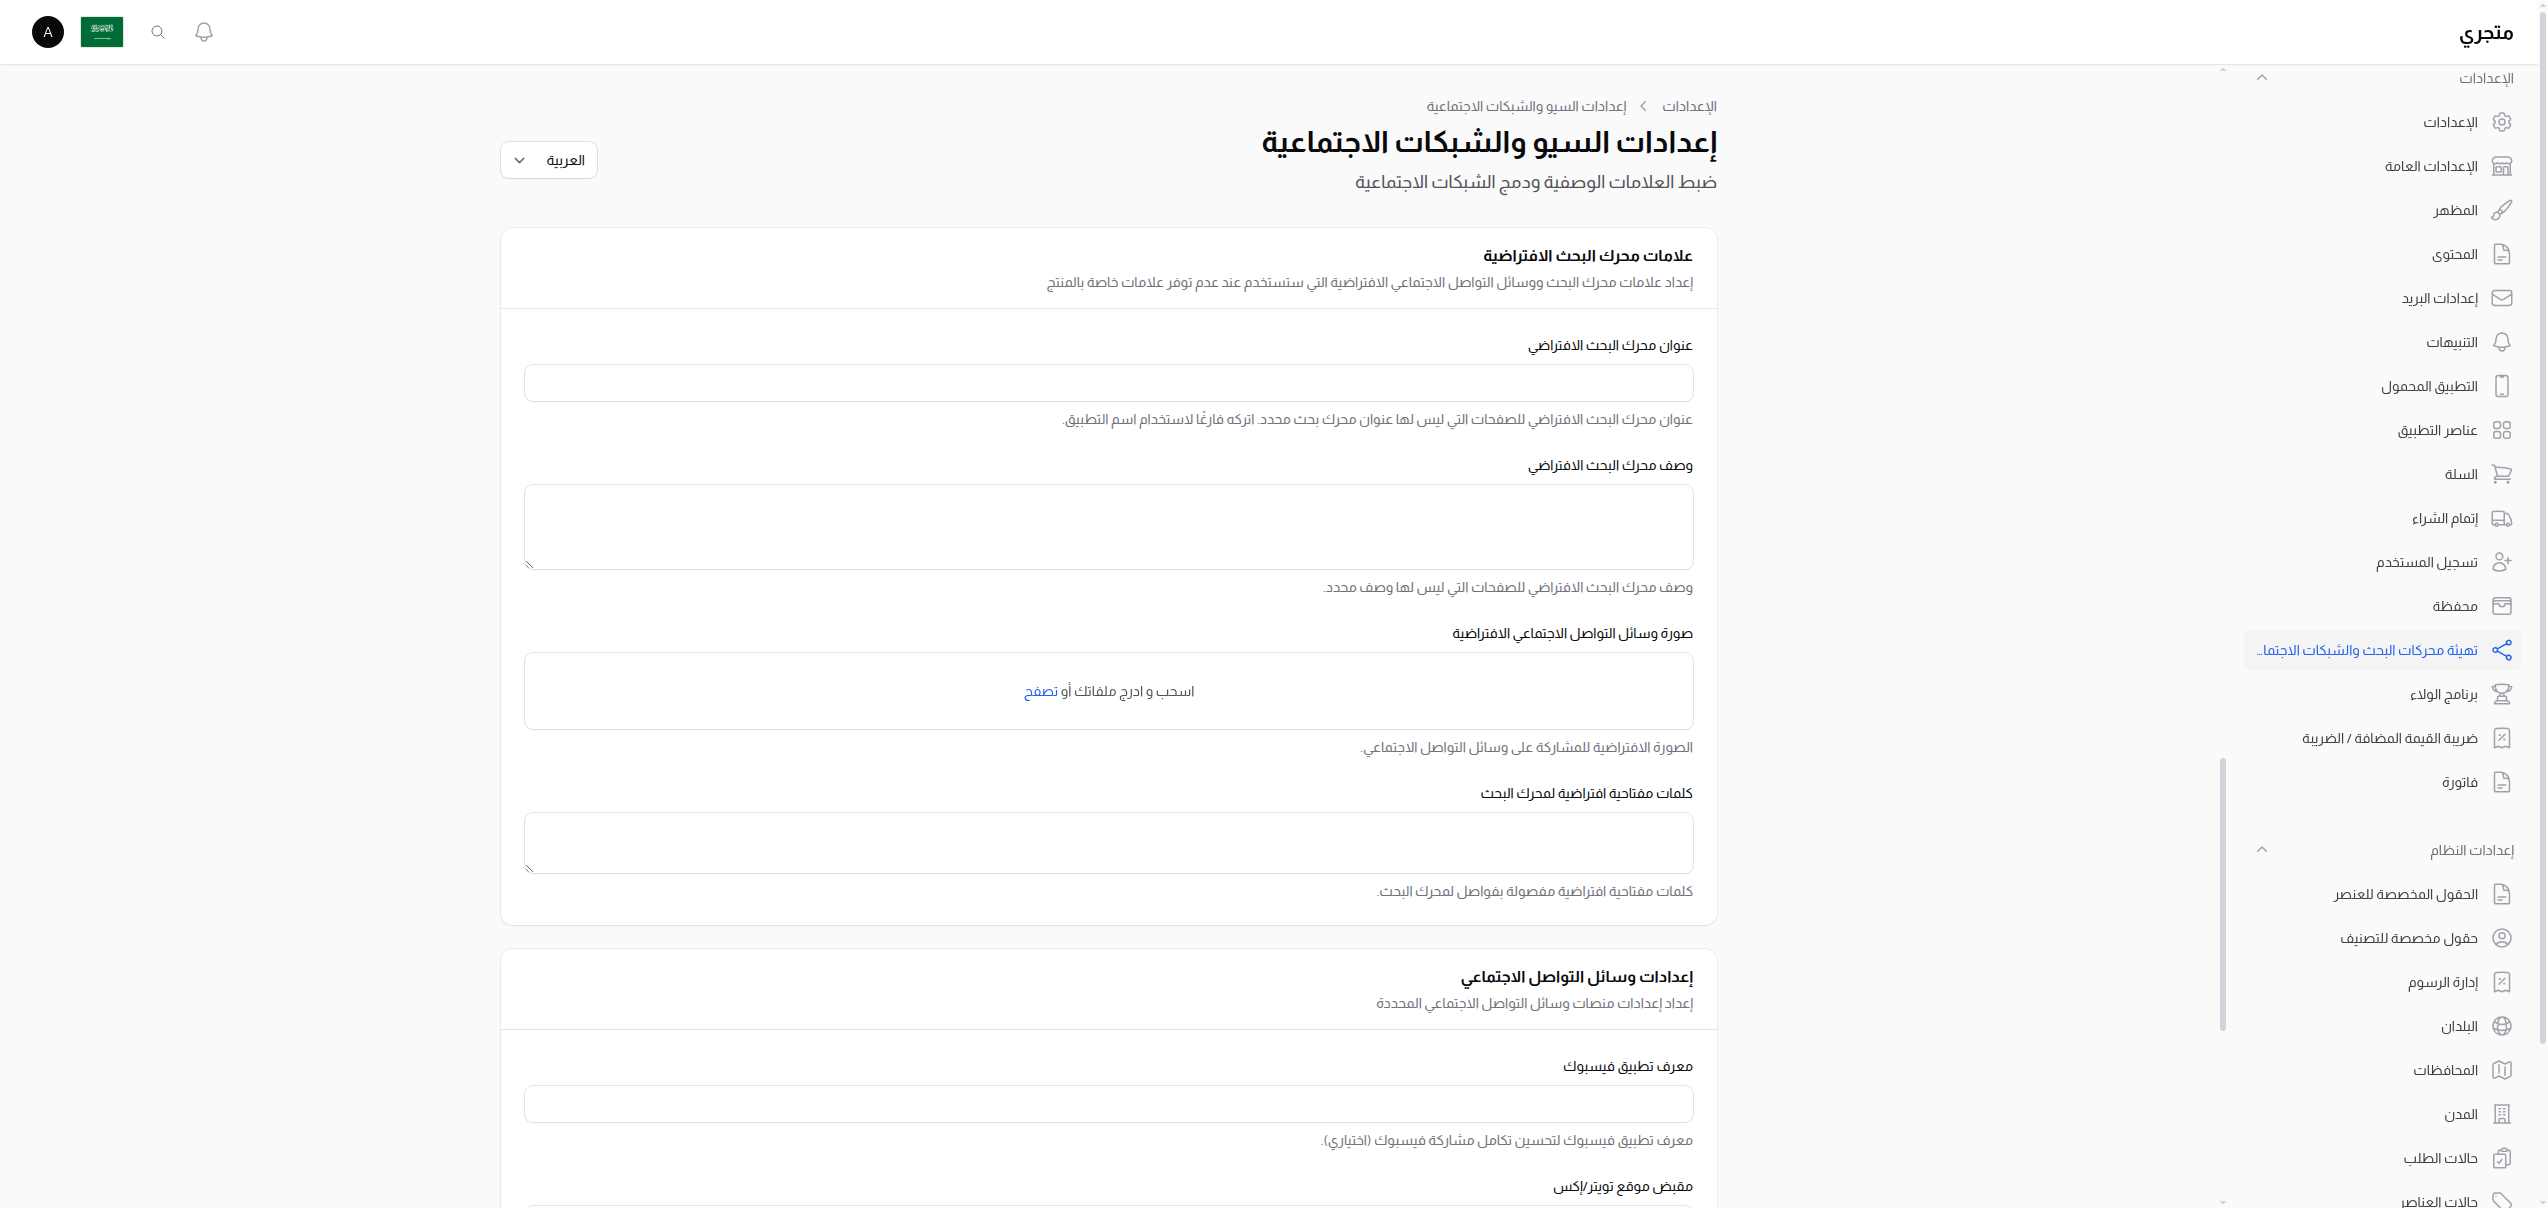This screenshot has height=1208, width=2548.
Task: Open the search icon in the top bar
Action: point(157,32)
